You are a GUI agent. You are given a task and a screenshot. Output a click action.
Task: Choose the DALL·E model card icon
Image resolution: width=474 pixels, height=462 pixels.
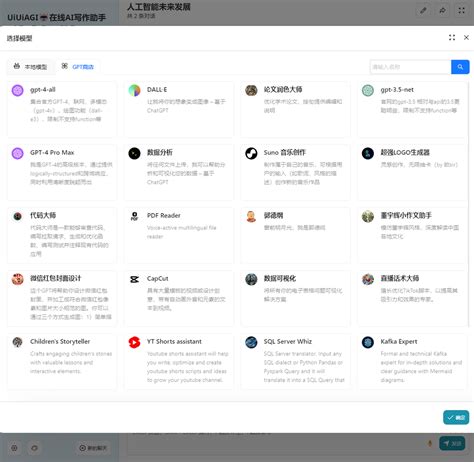134,90
